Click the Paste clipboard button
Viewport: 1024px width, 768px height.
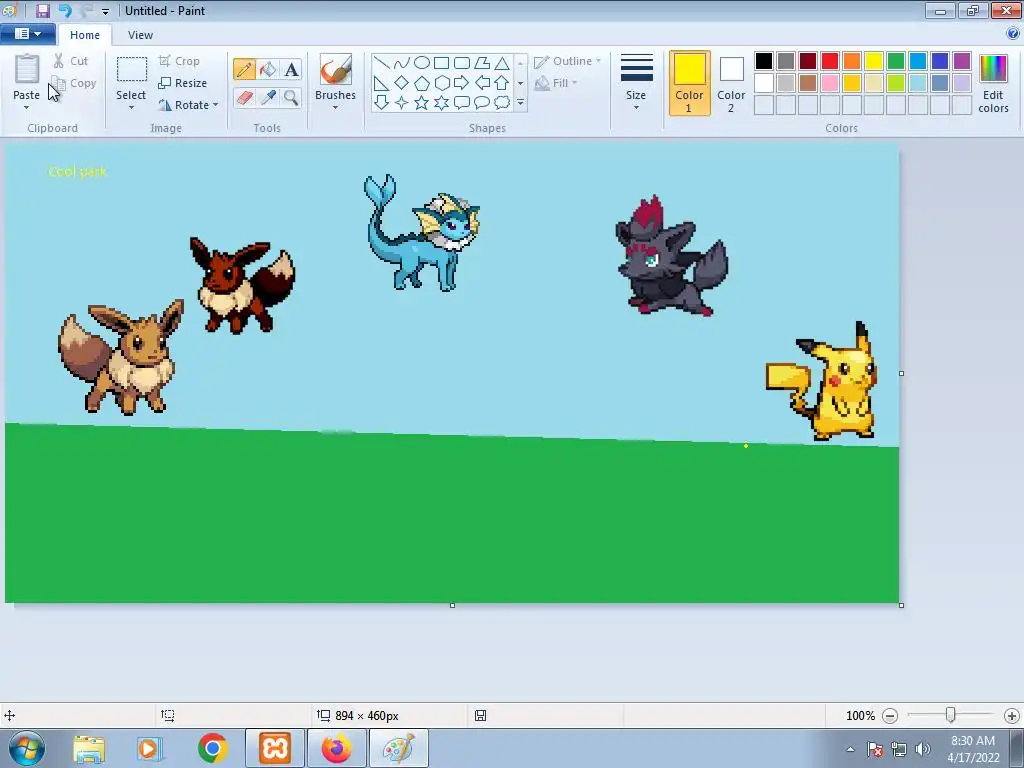[27, 76]
